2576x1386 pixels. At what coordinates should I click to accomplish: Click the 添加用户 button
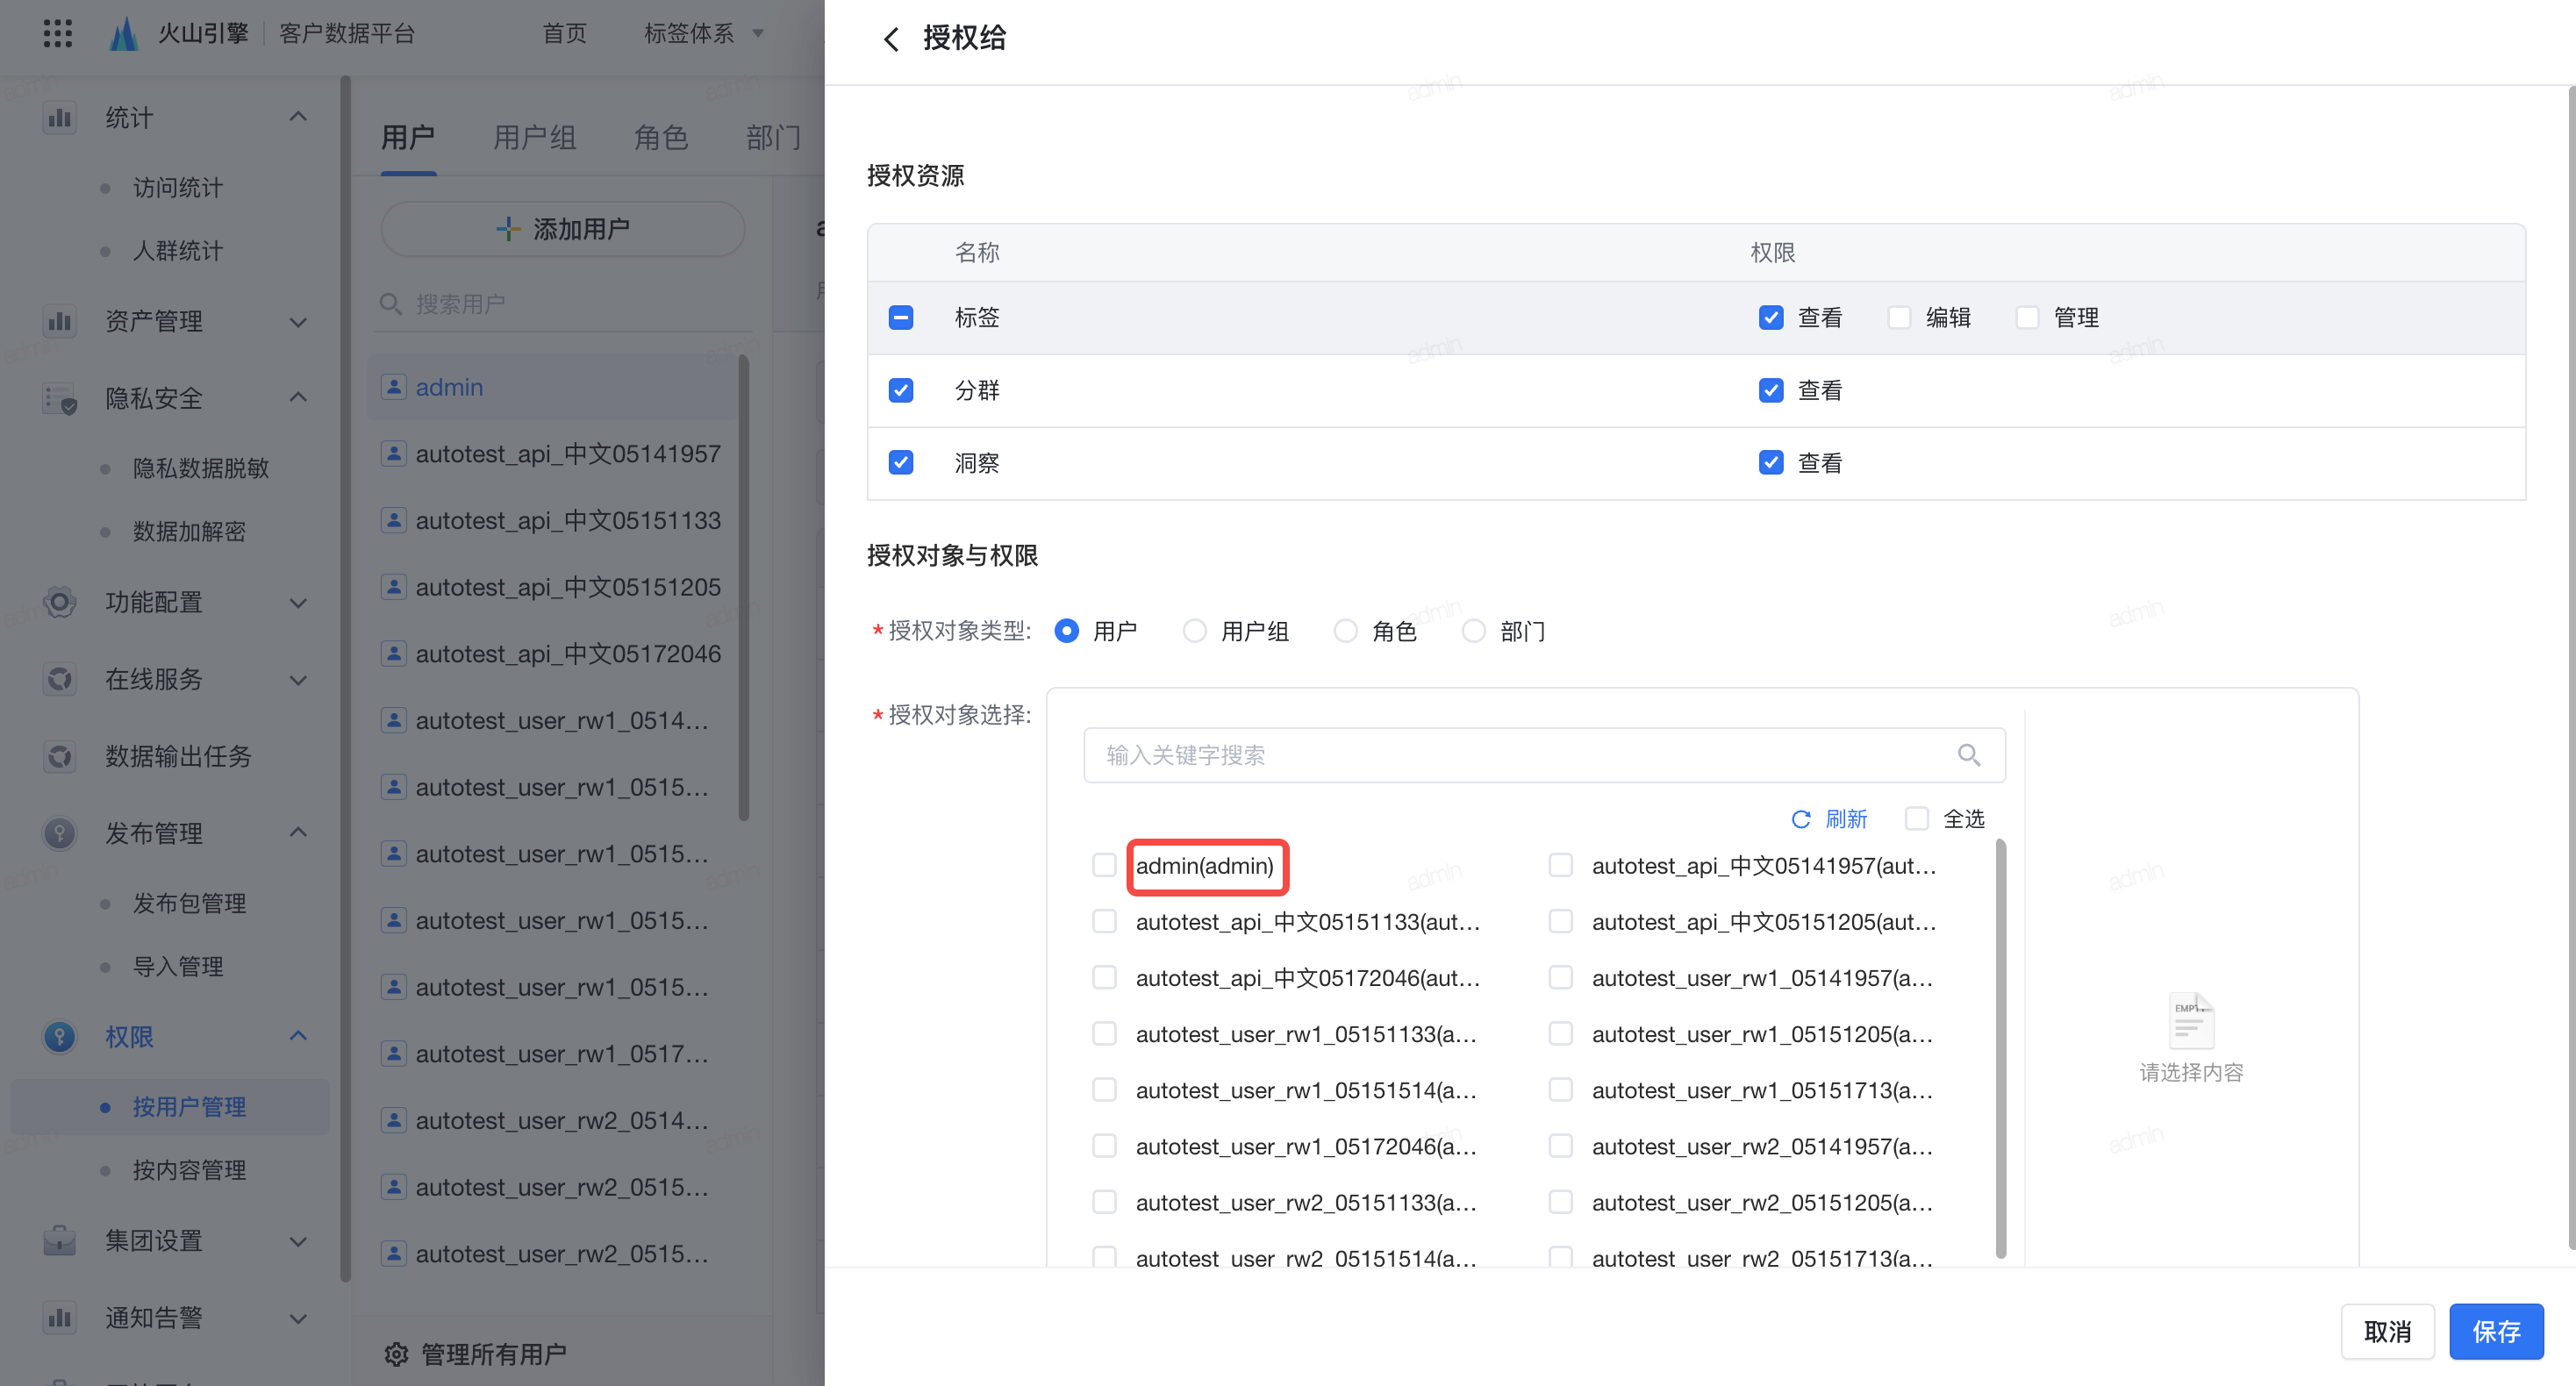[563, 229]
